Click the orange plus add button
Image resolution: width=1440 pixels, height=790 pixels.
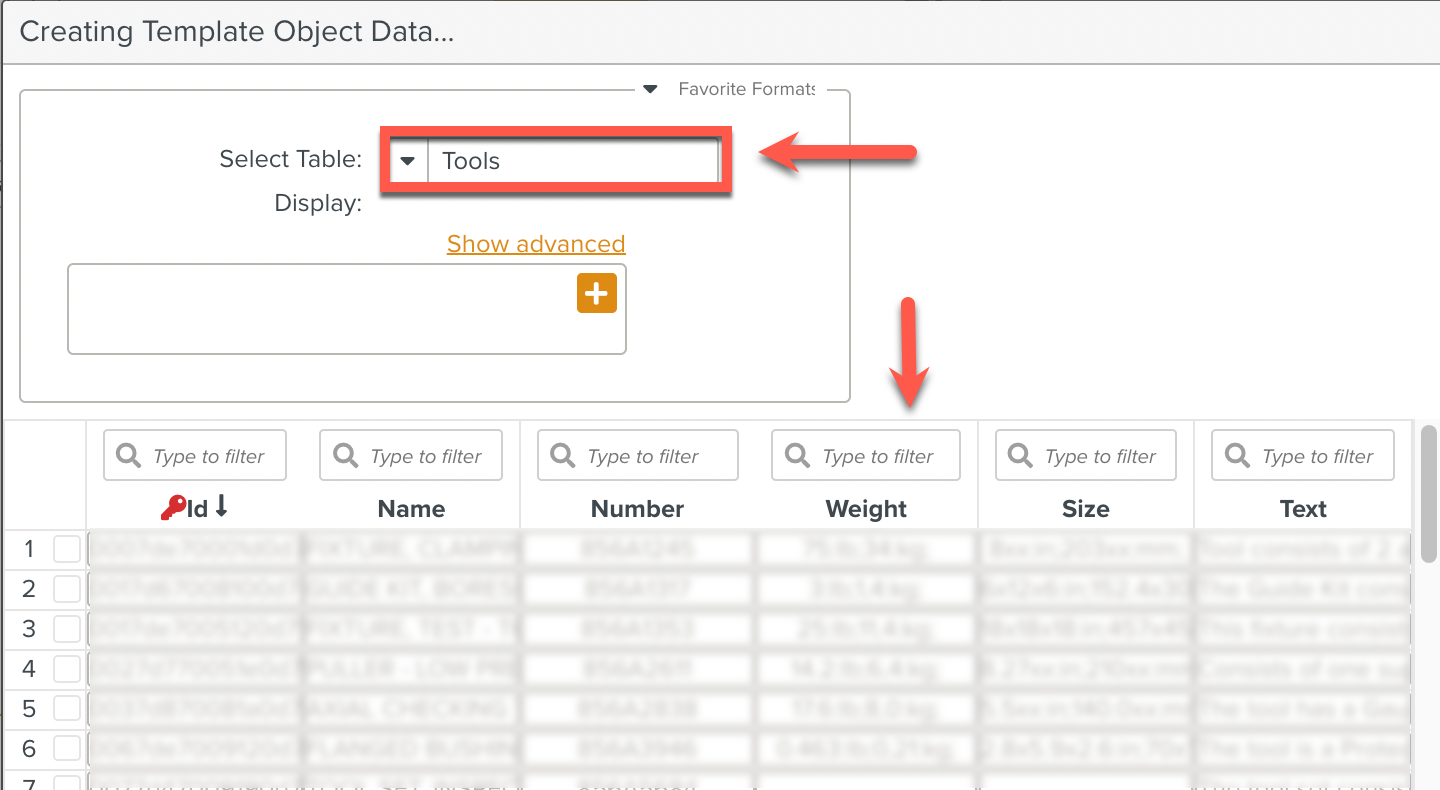[x=597, y=293]
